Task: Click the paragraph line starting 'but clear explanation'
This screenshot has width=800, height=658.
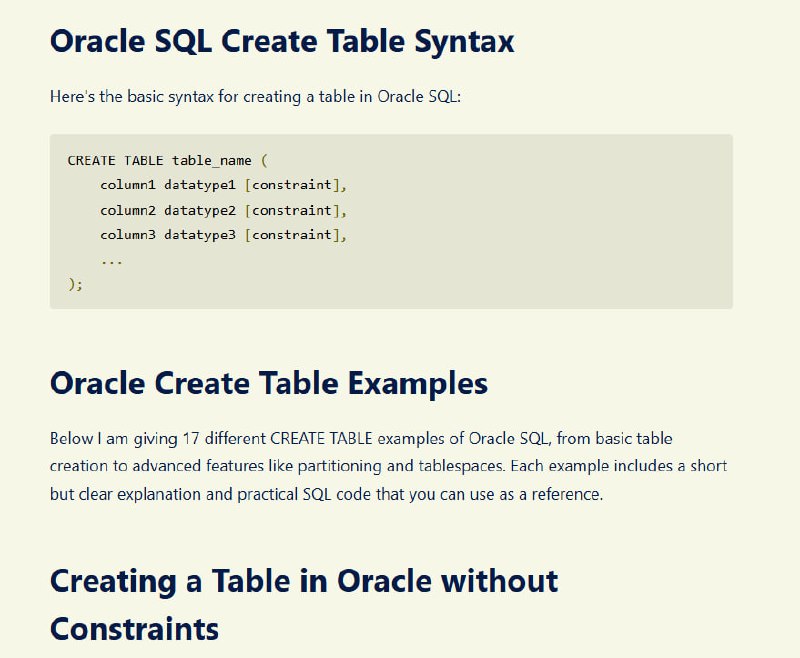Action: click(x=327, y=494)
